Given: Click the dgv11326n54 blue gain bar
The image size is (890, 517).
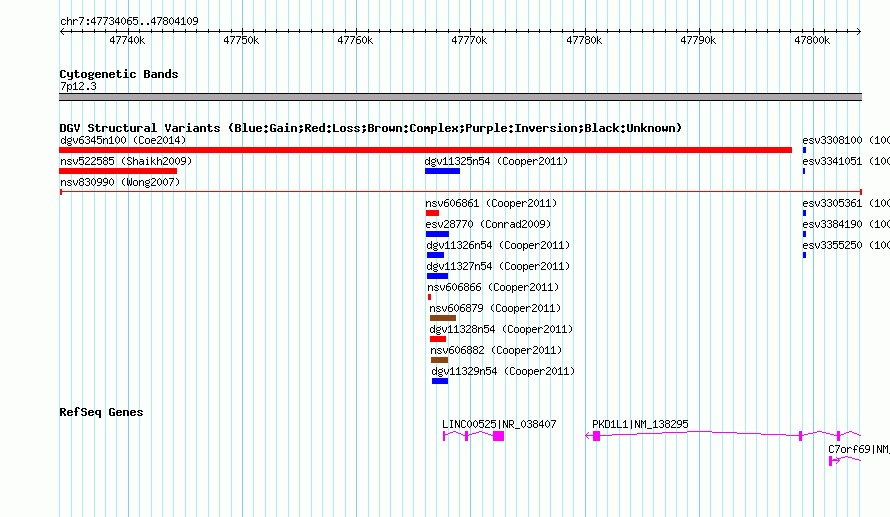Looking at the screenshot, I should point(435,255).
